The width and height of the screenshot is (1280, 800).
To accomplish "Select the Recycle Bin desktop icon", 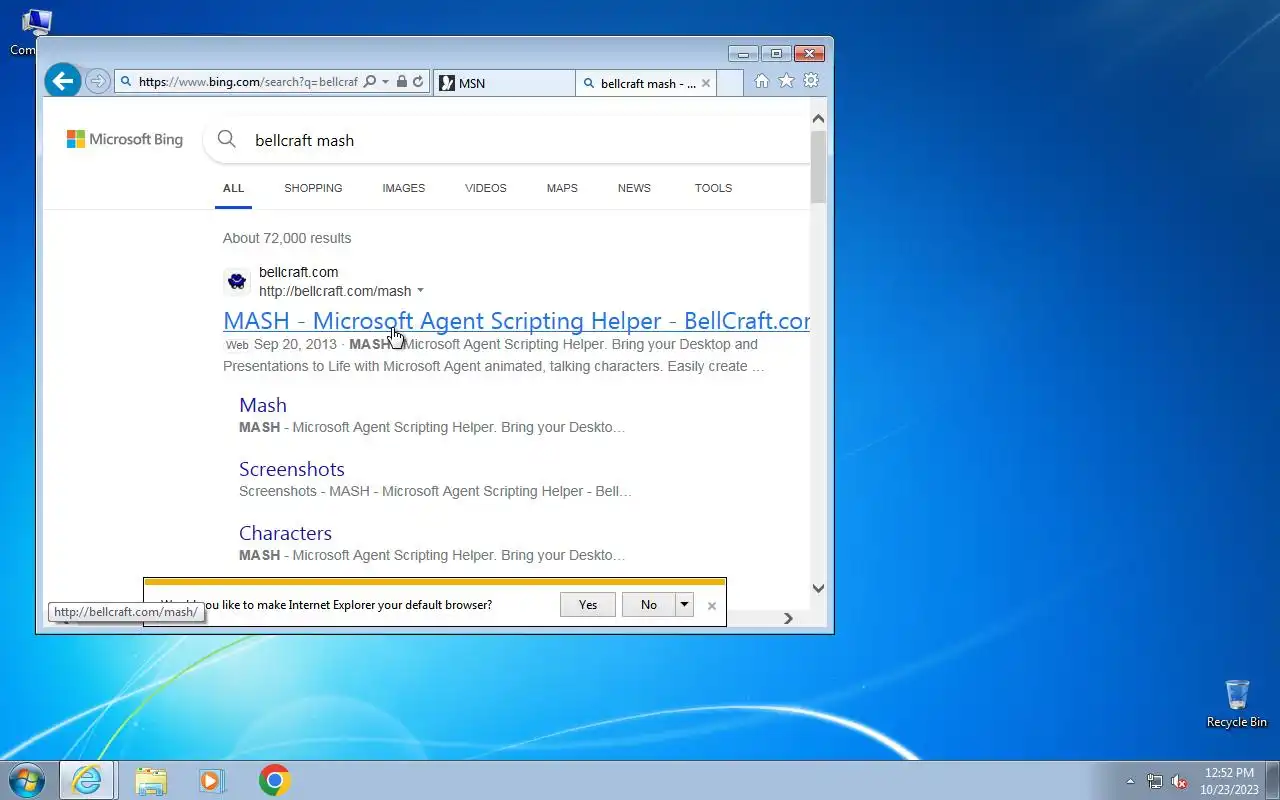I will point(1237,704).
